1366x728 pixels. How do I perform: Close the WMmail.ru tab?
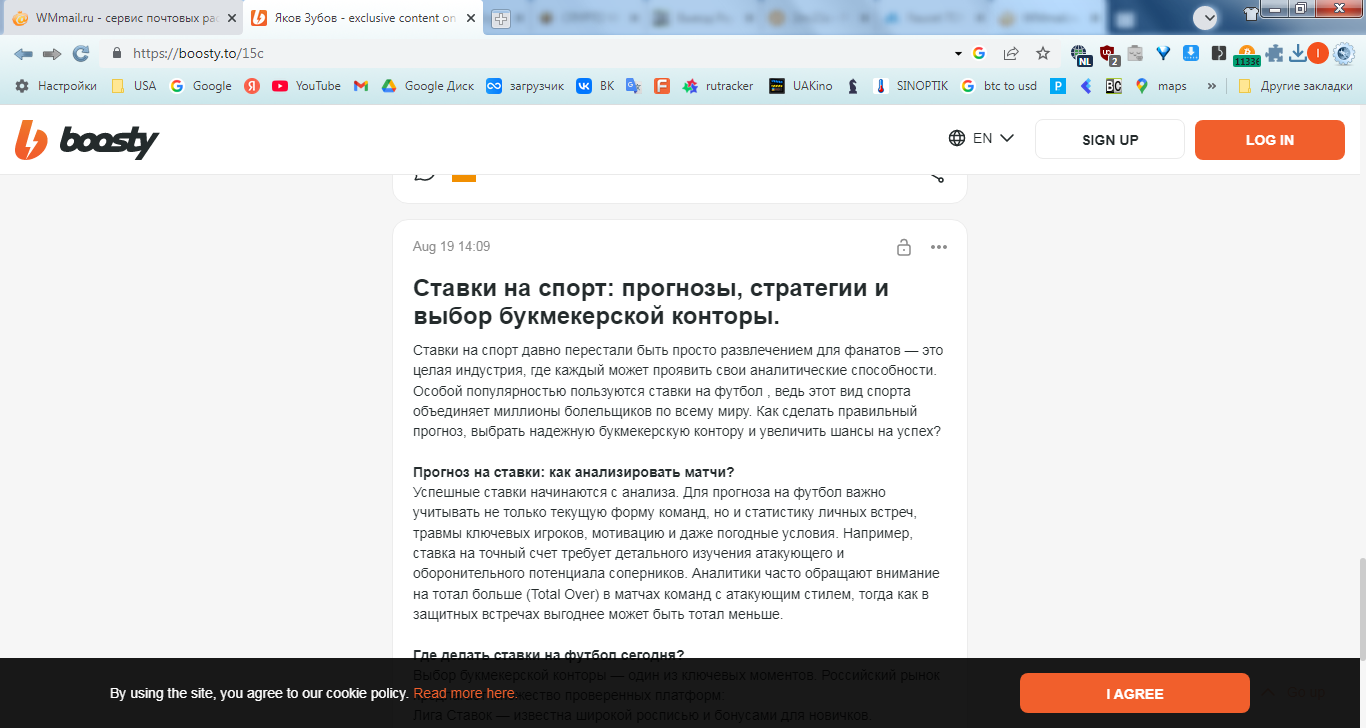click(x=232, y=18)
